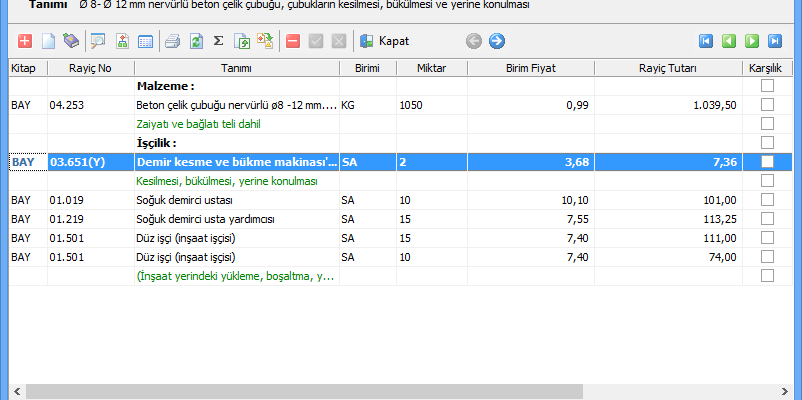
Task: Go to next record green arrow
Action: coord(752,42)
